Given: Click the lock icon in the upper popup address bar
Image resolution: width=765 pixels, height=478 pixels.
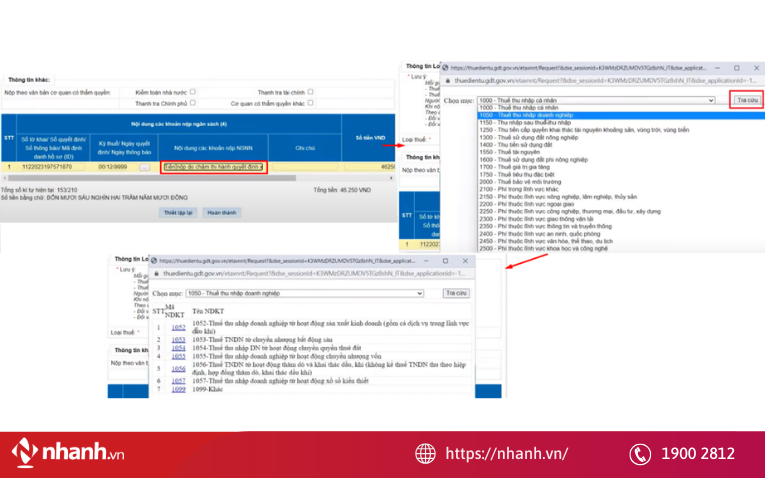Looking at the screenshot, I should click(446, 80).
